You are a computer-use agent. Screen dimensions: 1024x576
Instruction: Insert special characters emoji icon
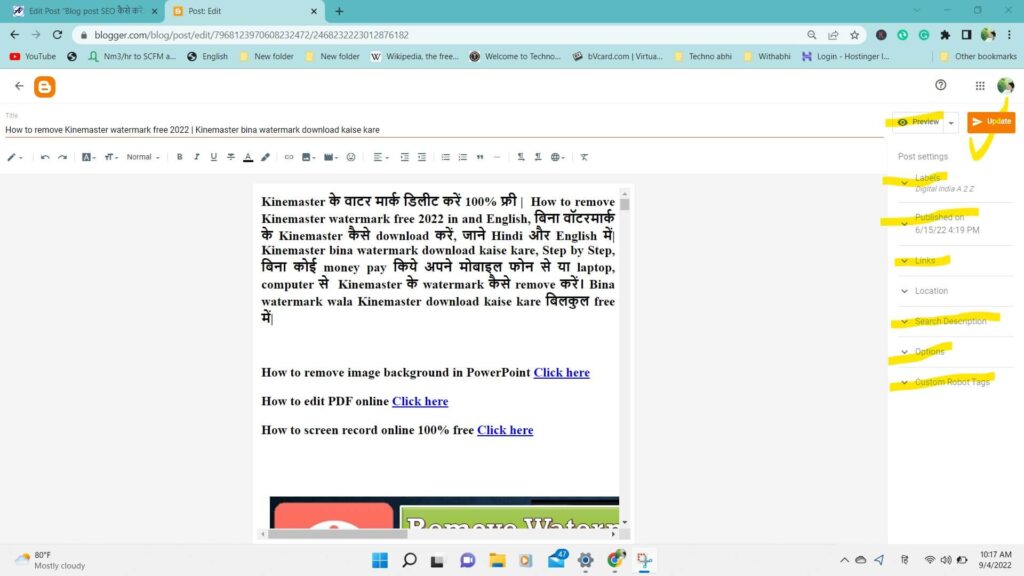[x=351, y=157]
